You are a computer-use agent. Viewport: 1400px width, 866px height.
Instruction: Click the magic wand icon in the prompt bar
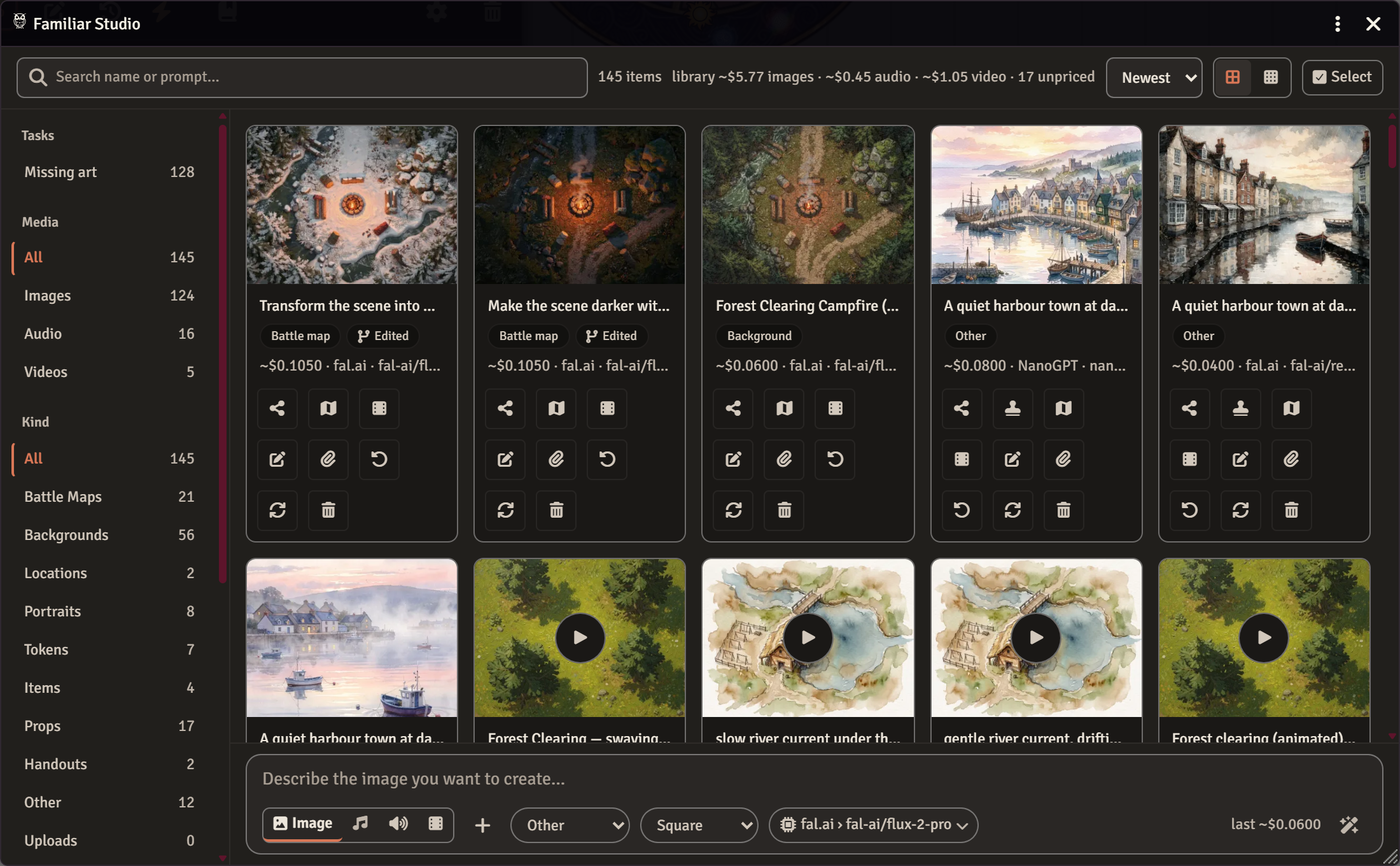[1349, 825]
